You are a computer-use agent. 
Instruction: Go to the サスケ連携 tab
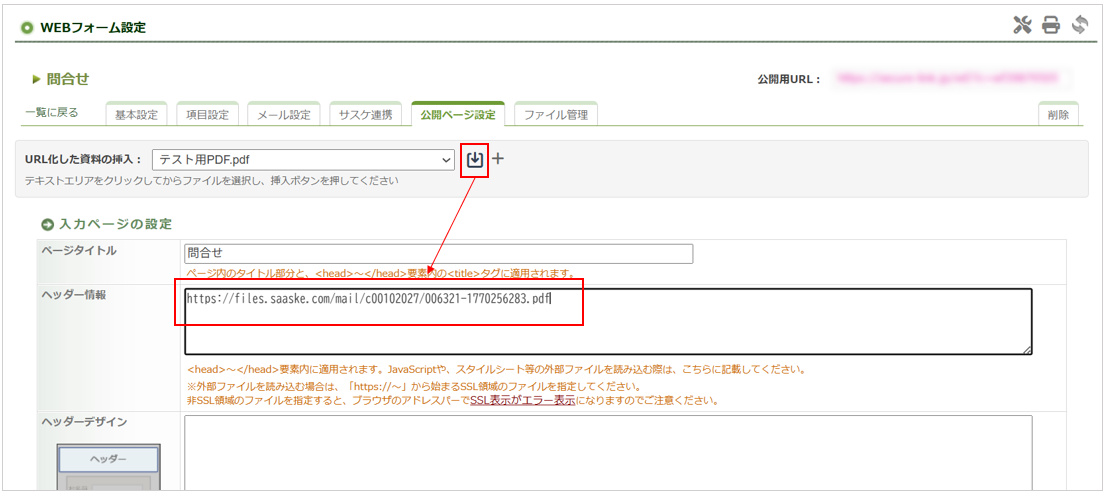click(366, 115)
